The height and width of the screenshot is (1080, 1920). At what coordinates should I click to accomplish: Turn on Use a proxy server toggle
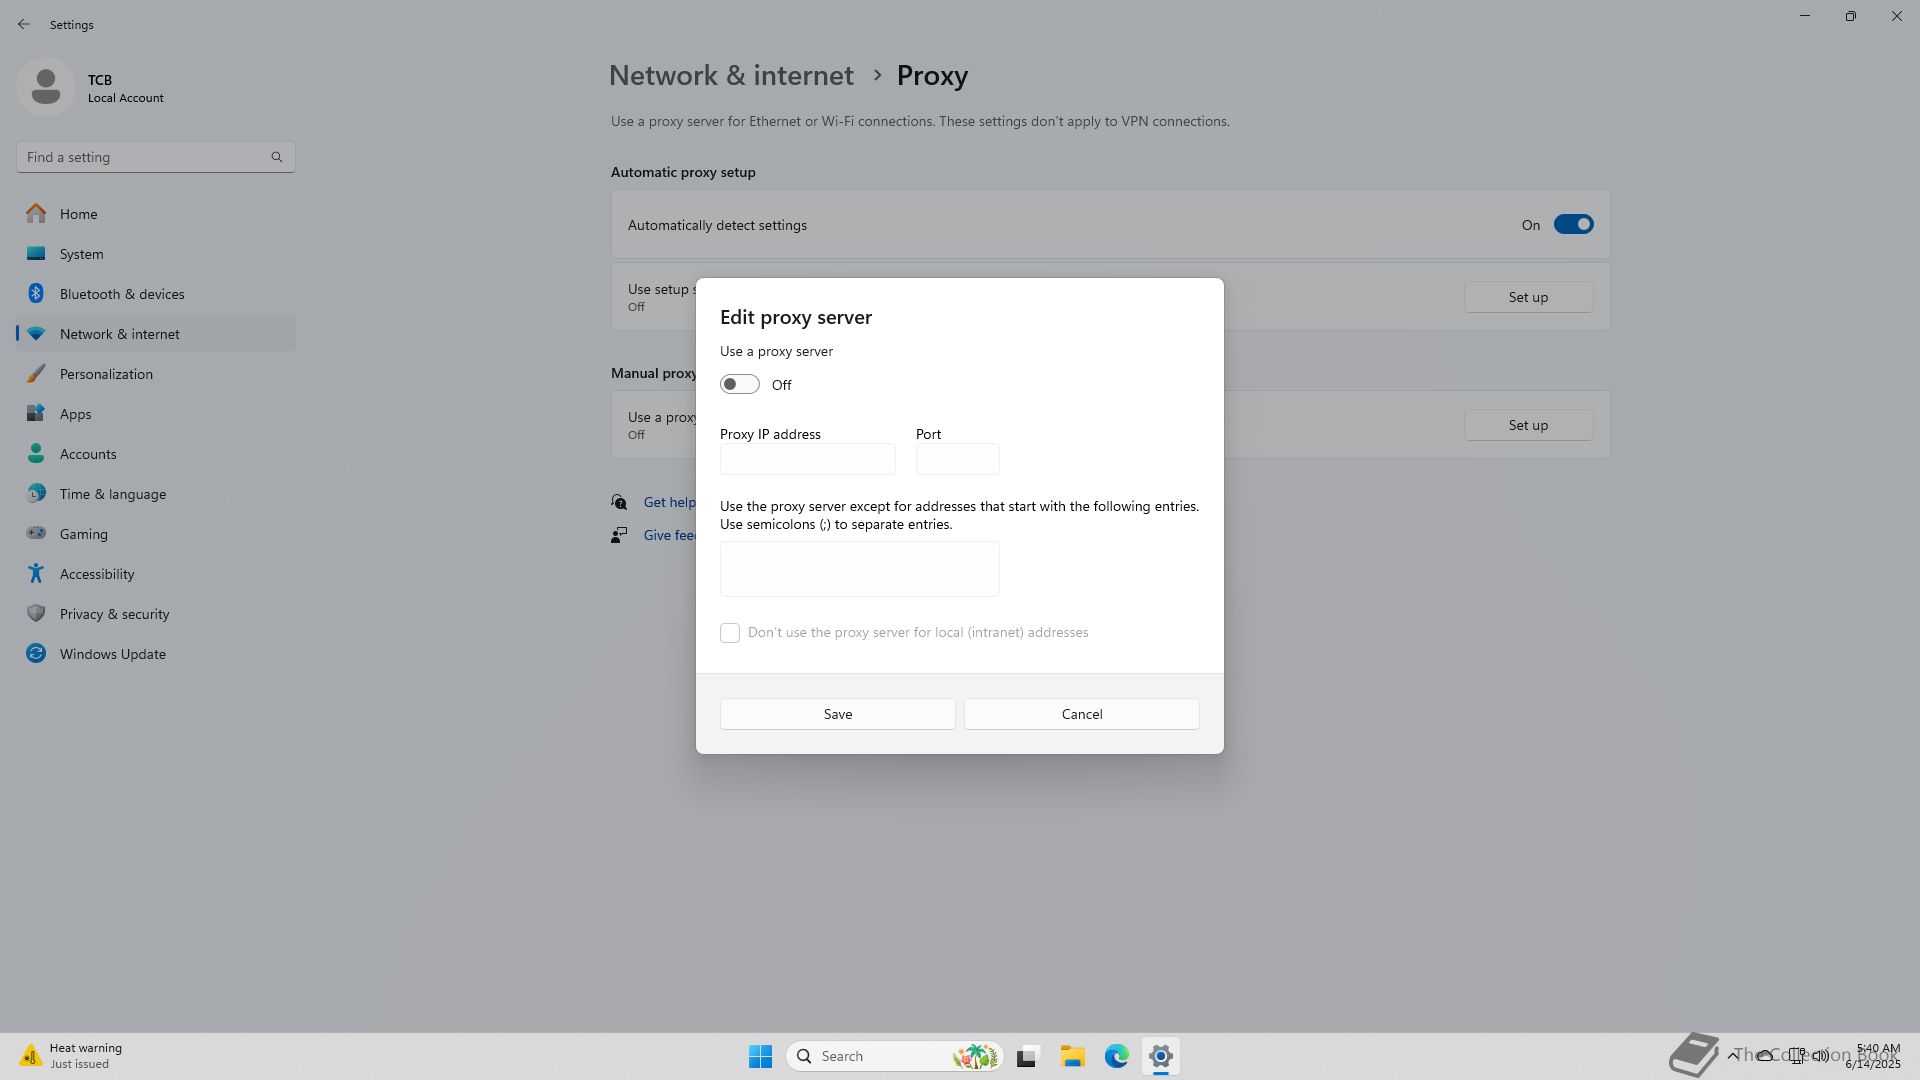coord(740,385)
